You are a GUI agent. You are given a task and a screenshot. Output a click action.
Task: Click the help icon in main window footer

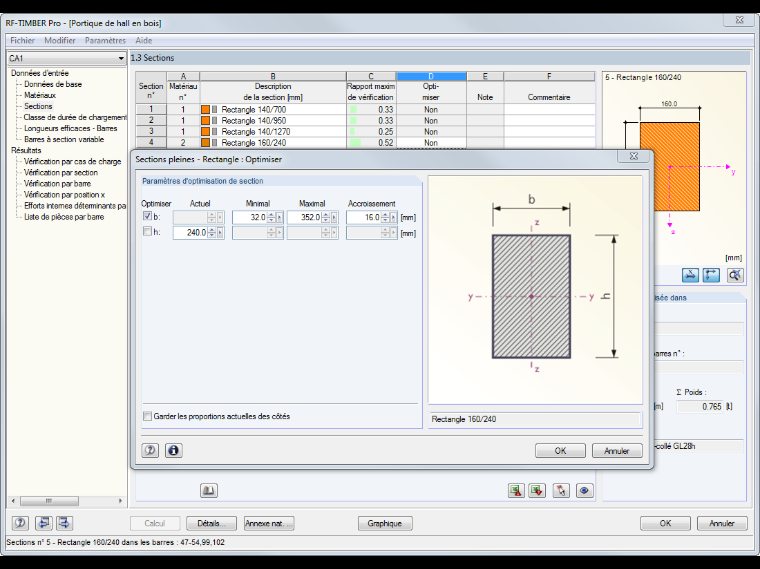click(20, 523)
